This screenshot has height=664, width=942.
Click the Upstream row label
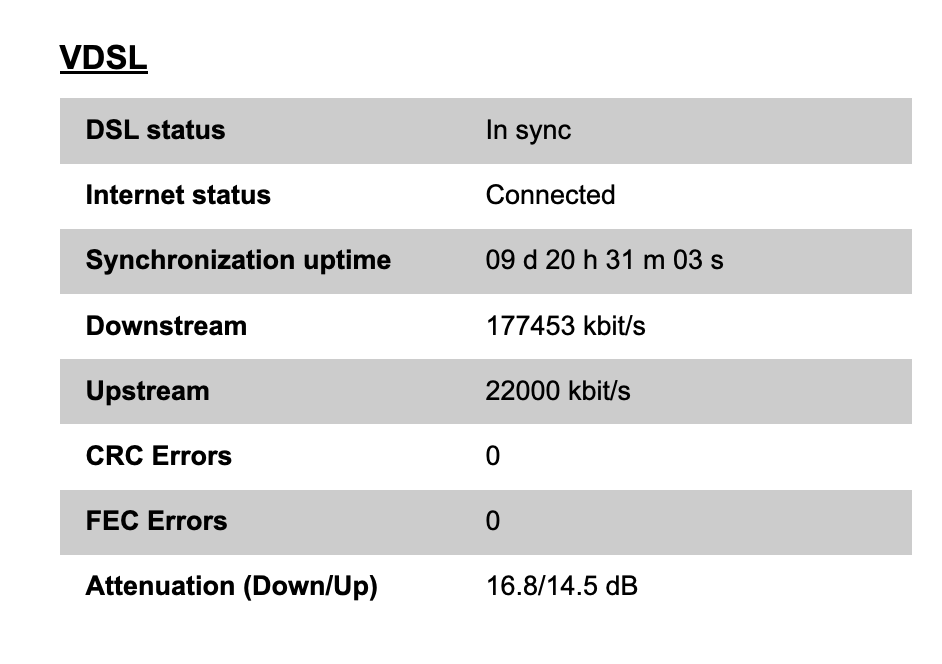click(x=148, y=391)
